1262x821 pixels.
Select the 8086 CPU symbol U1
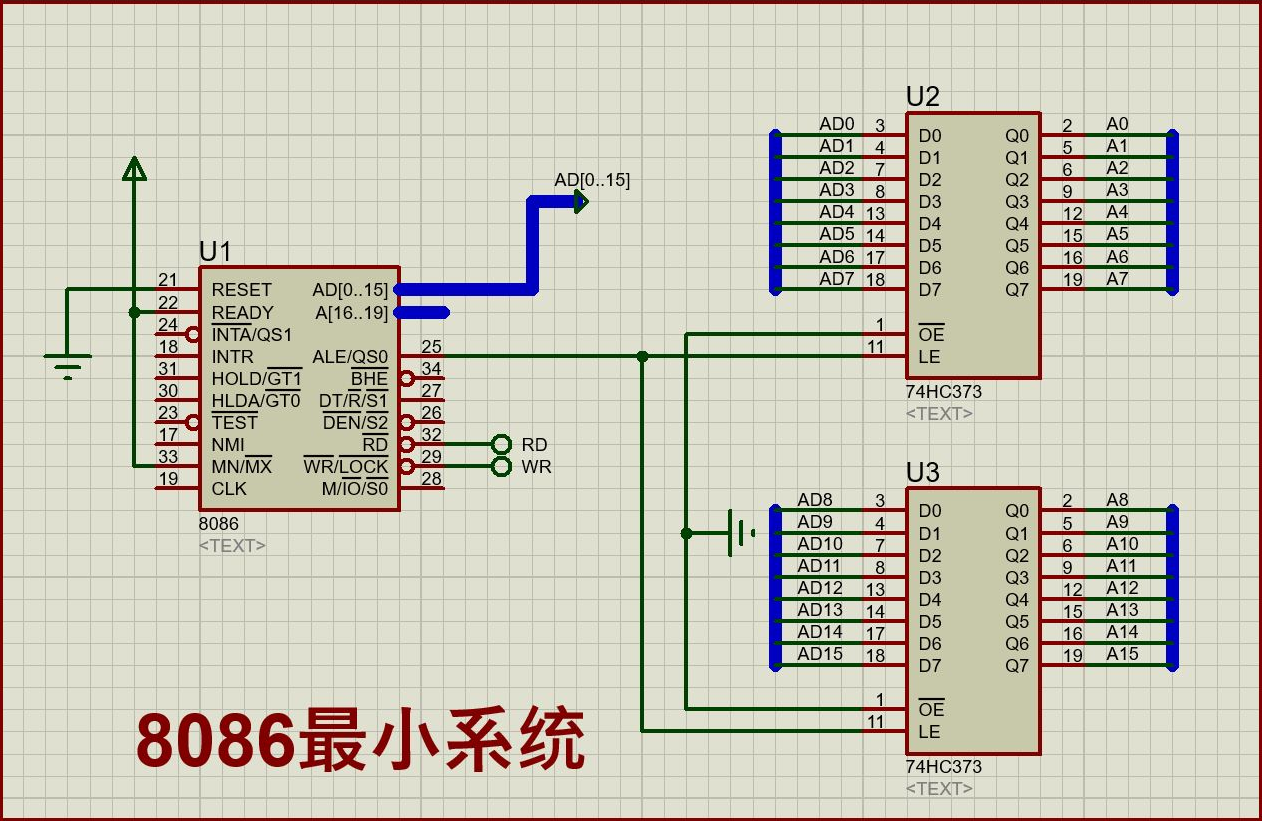point(300,390)
